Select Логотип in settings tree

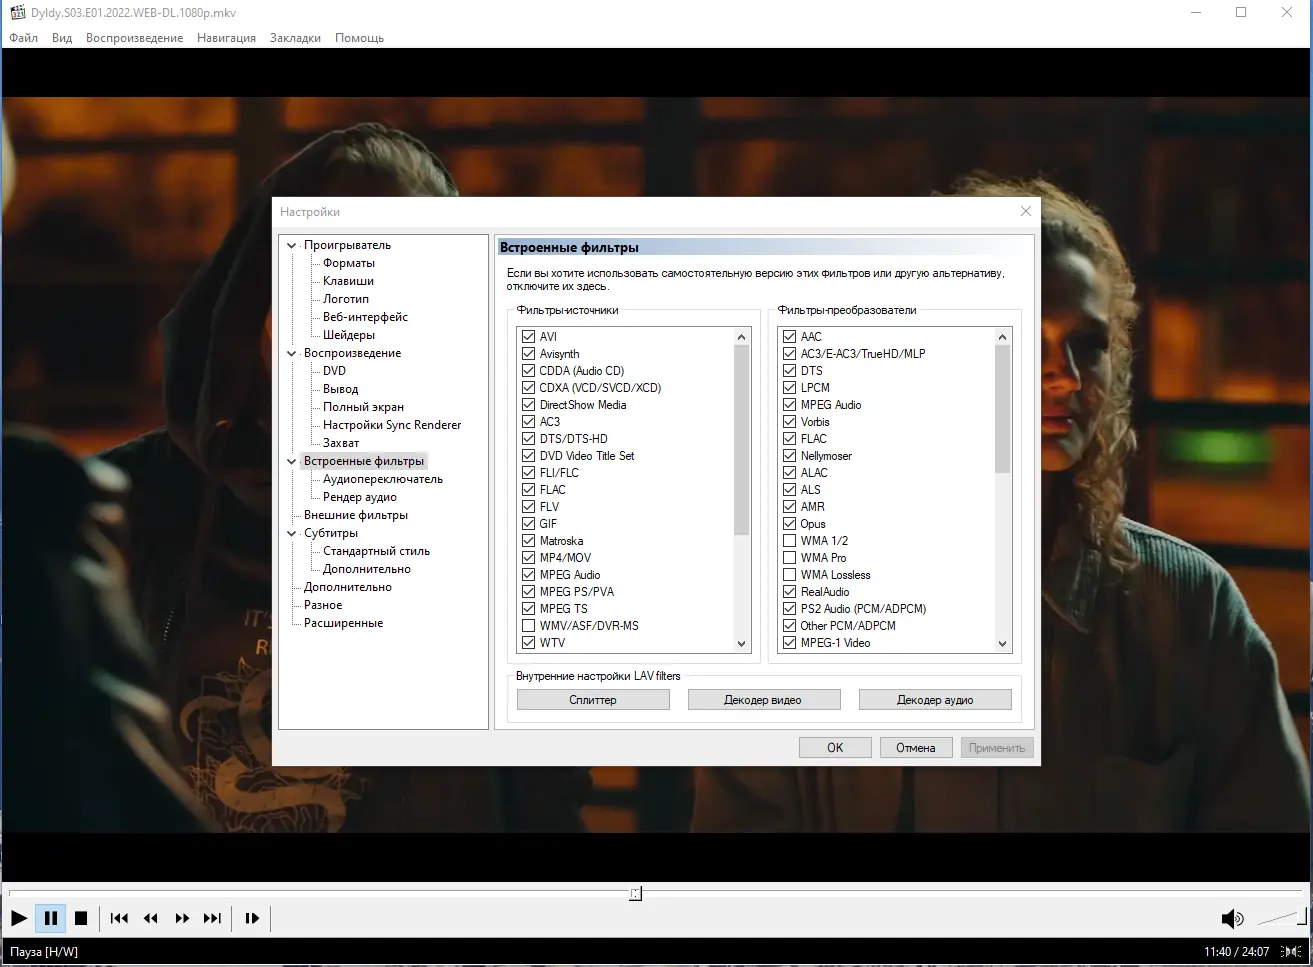tap(346, 299)
